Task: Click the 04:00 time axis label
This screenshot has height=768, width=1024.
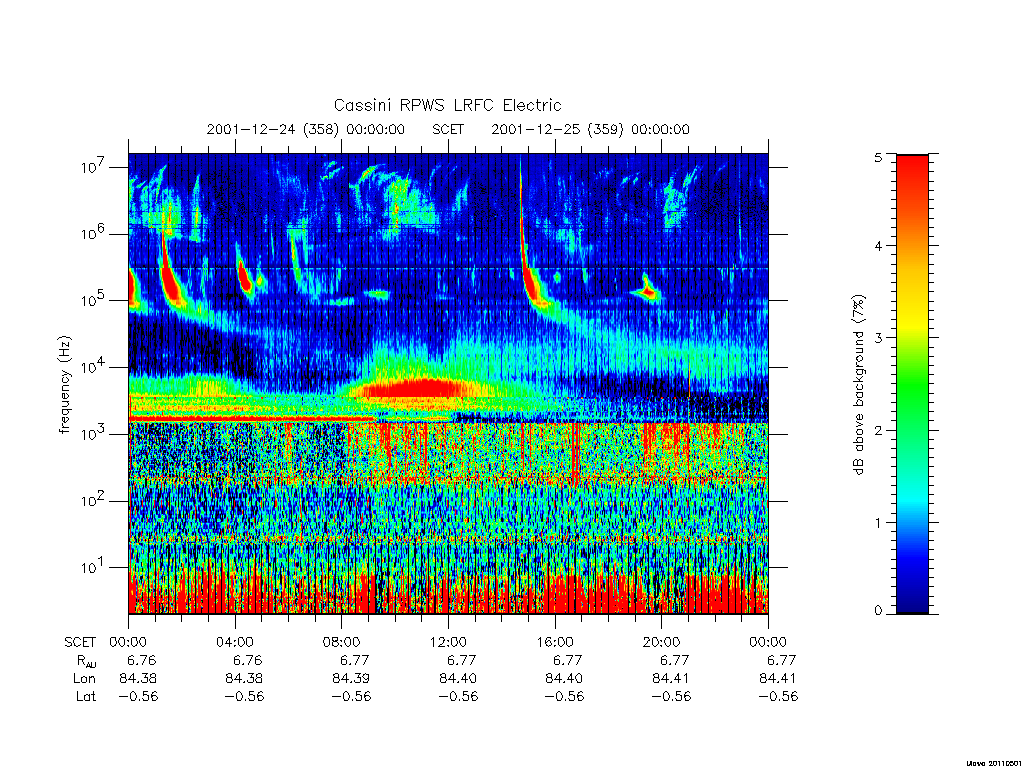Action: pos(234,643)
